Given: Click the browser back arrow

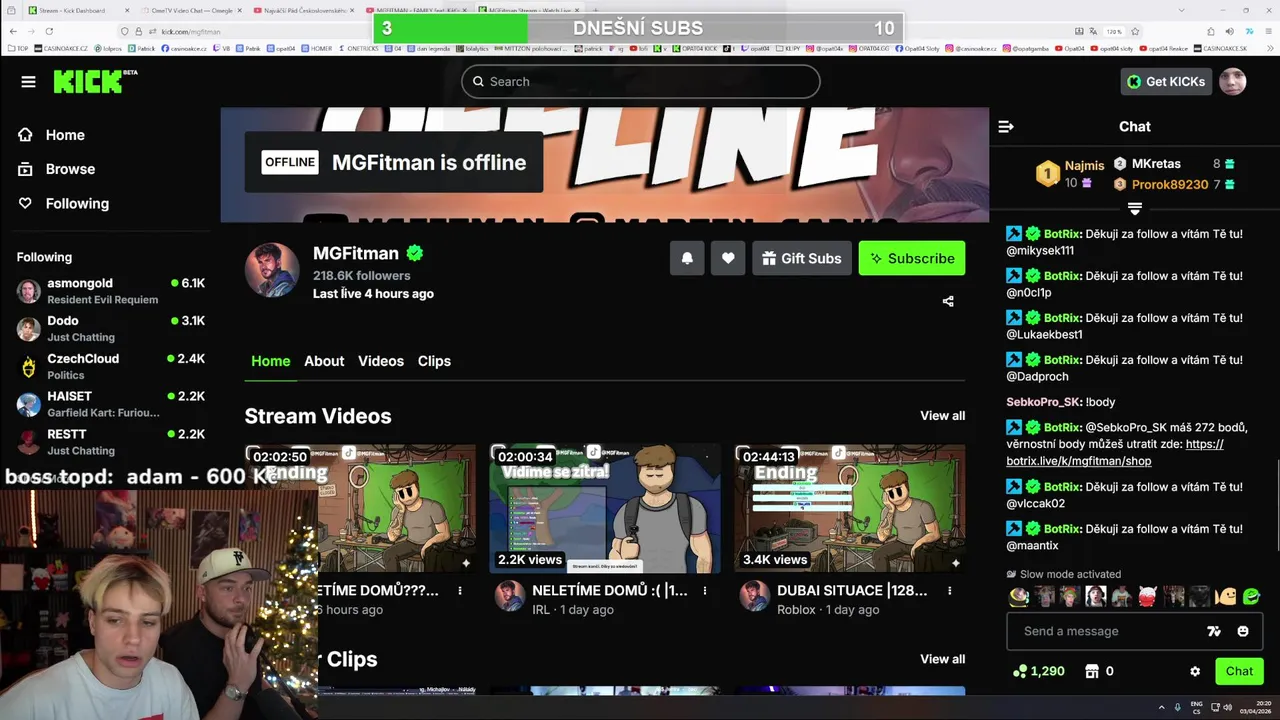Looking at the screenshot, I should coord(12,32).
